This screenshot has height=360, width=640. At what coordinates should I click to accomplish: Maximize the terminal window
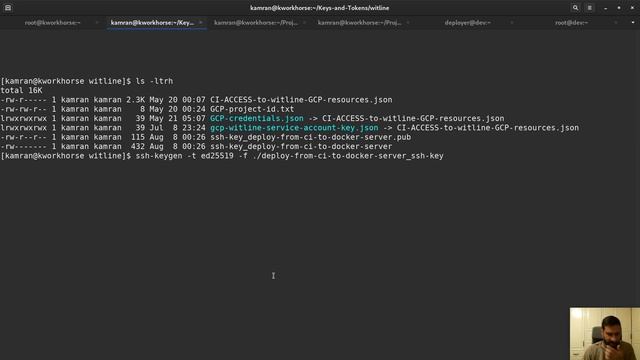coord(619,8)
